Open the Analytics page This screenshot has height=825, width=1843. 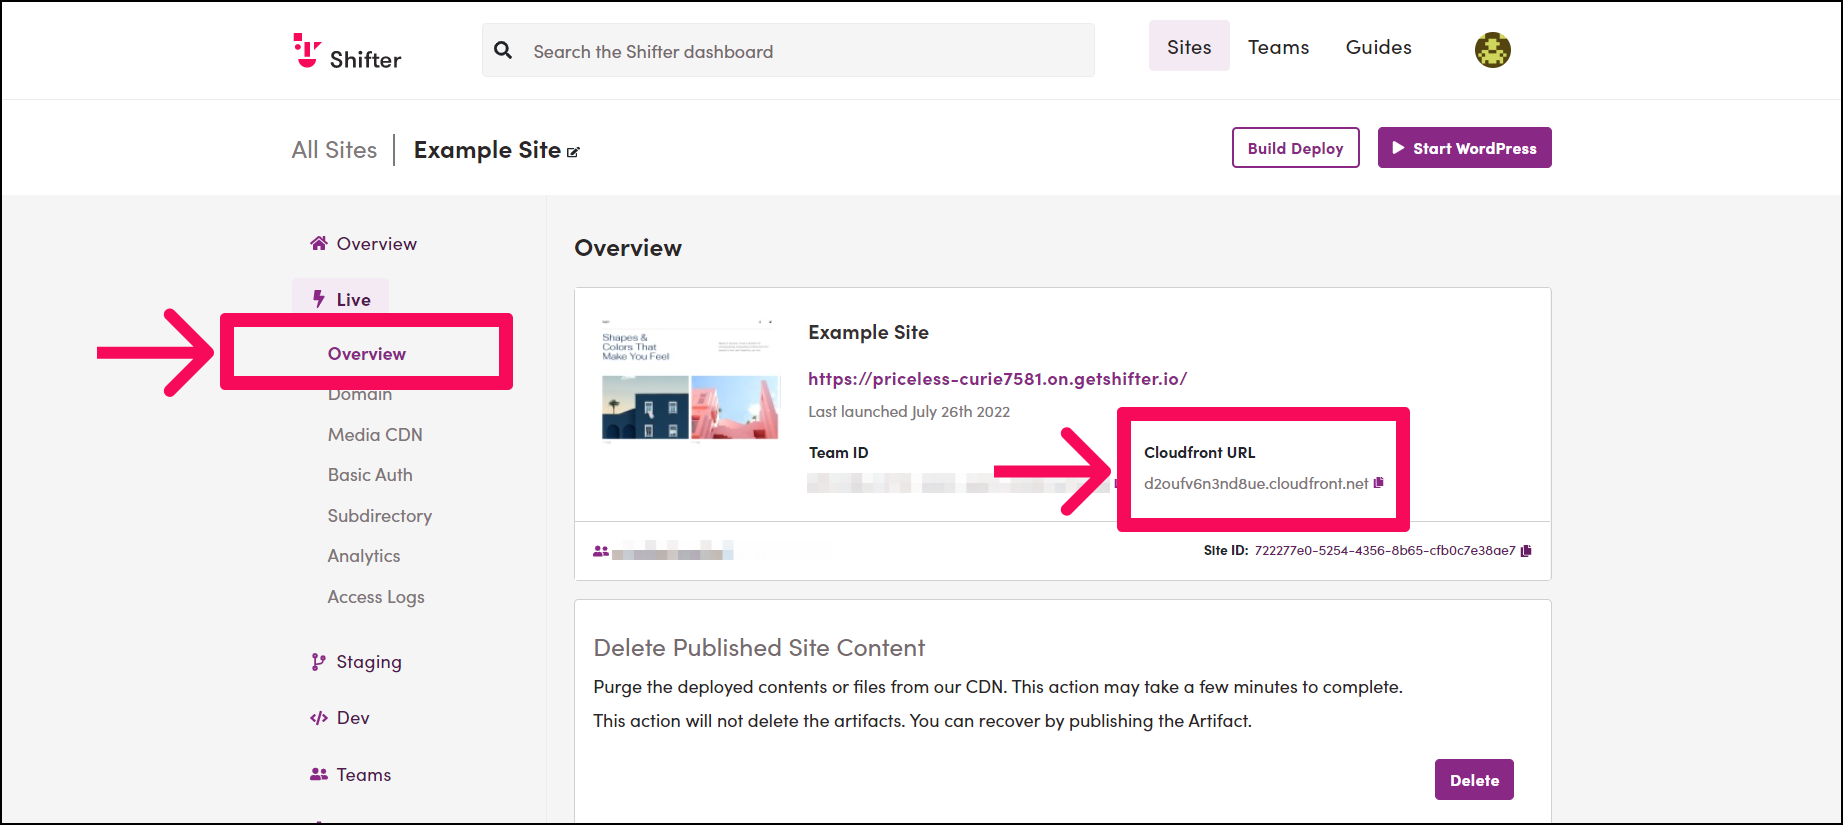(364, 556)
